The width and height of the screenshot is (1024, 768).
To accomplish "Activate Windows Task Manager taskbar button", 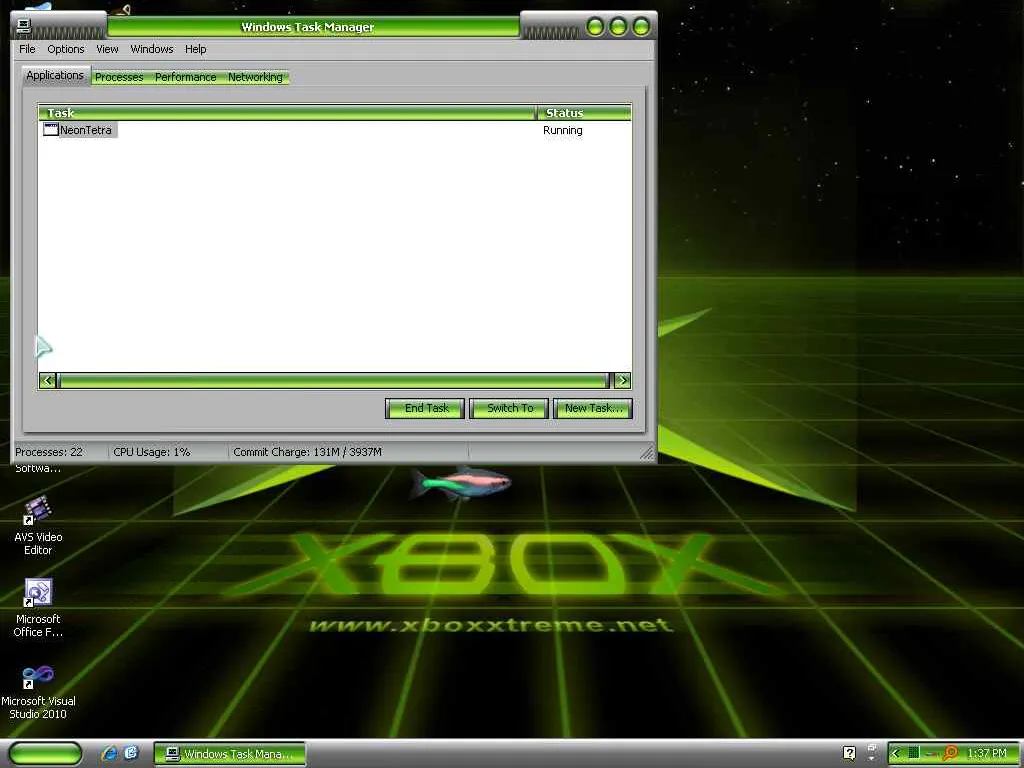I will click(x=230, y=754).
